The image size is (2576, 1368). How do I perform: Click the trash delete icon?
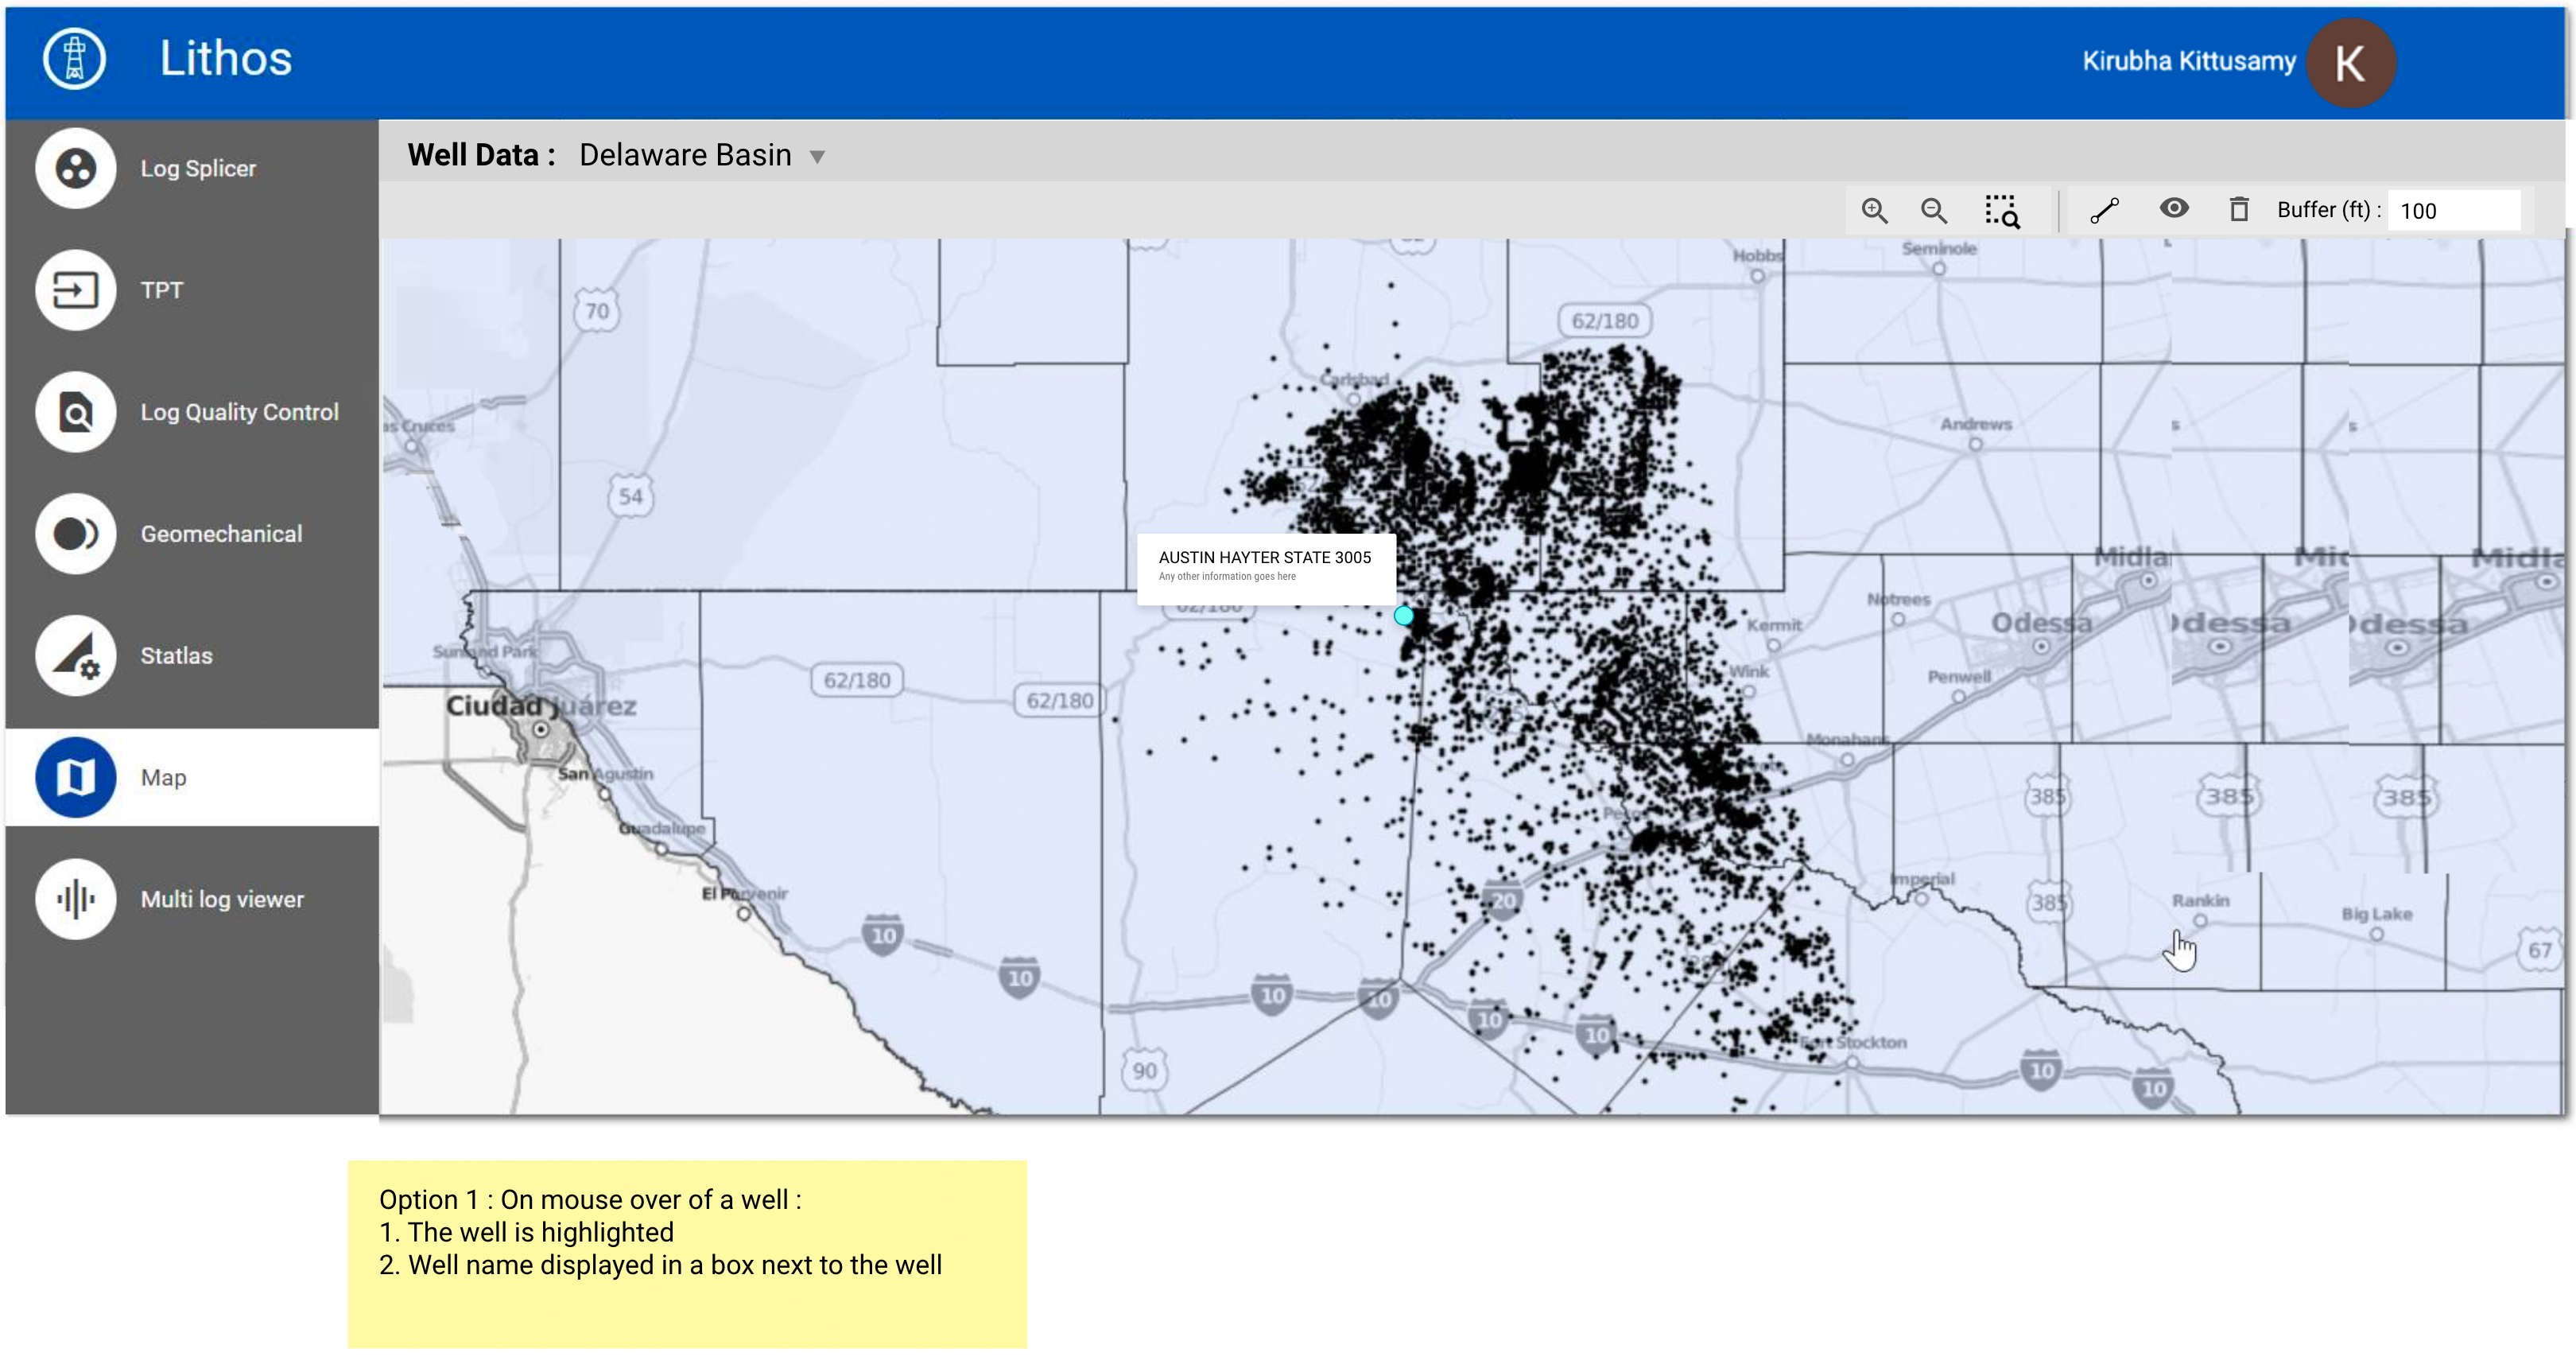(x=2239, y=210)
